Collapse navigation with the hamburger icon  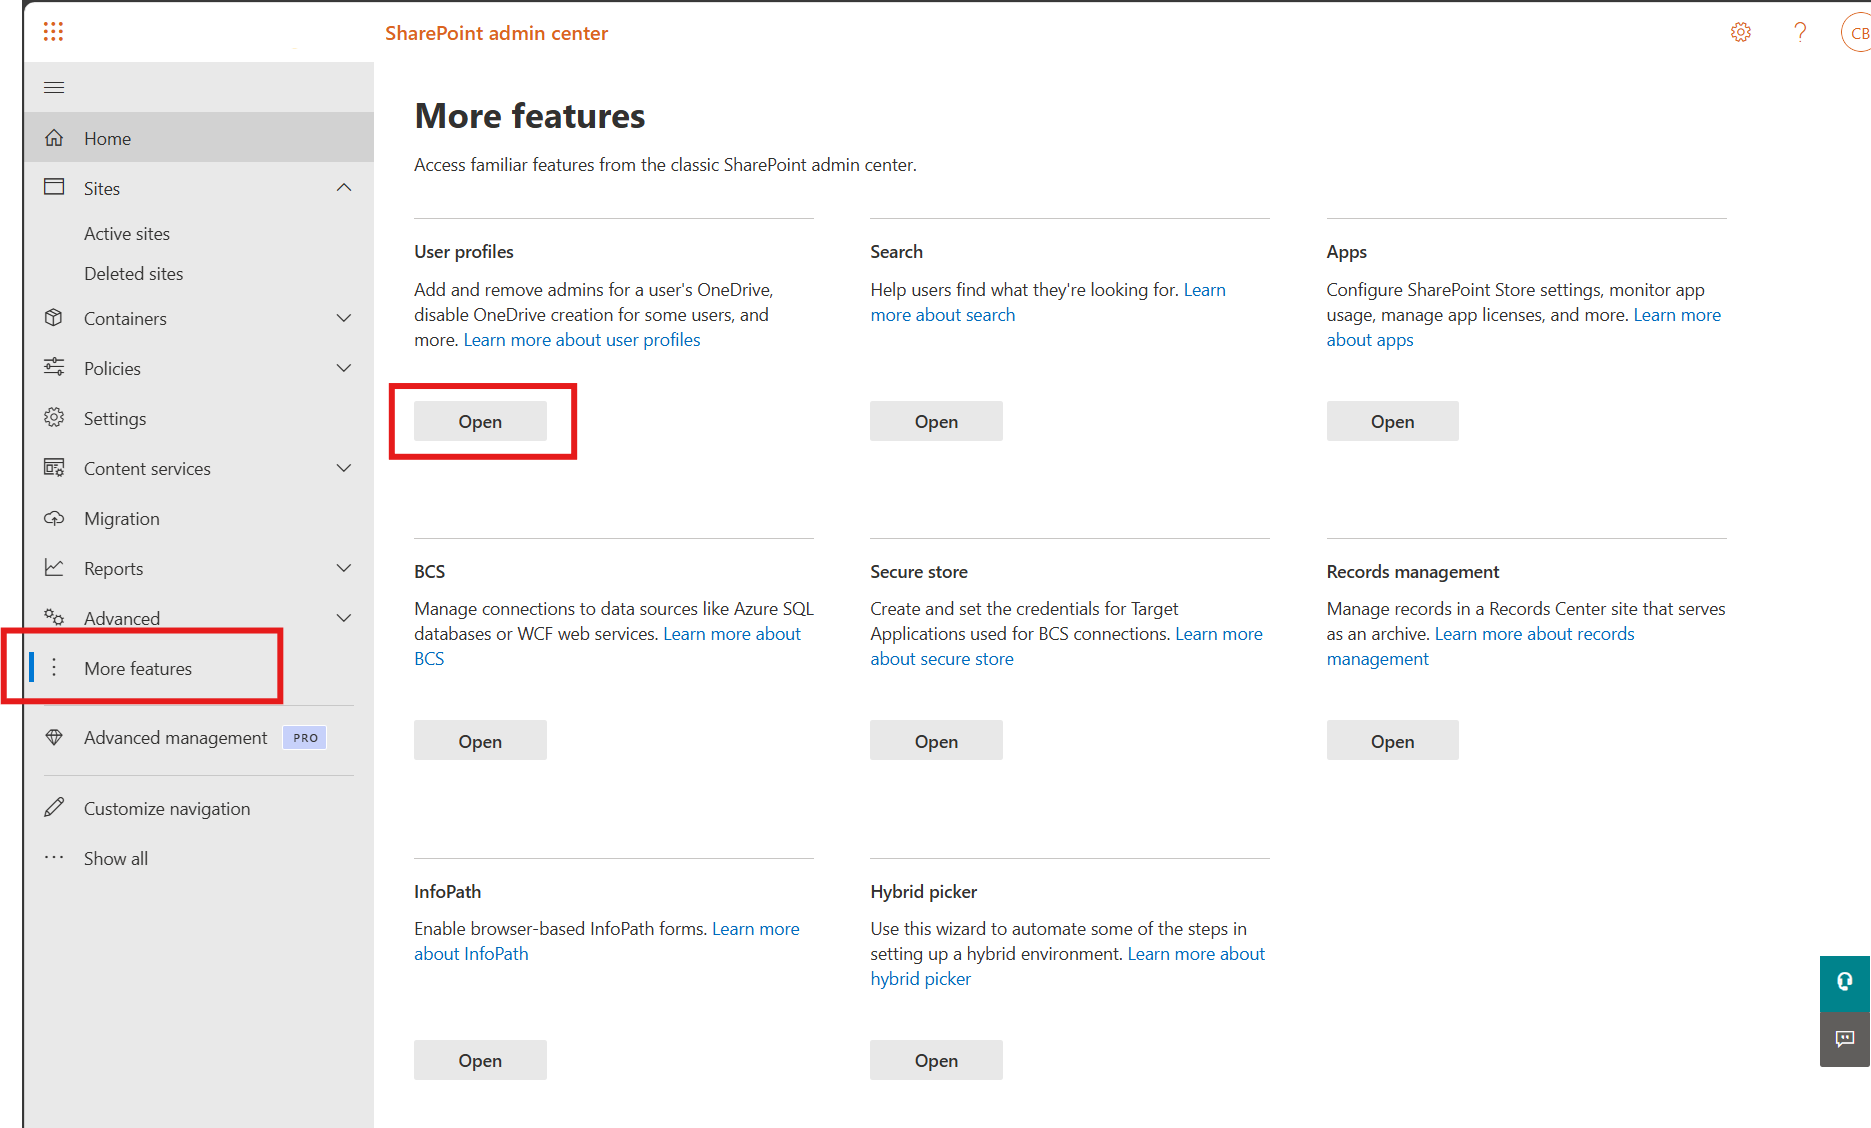click(54, 88)
